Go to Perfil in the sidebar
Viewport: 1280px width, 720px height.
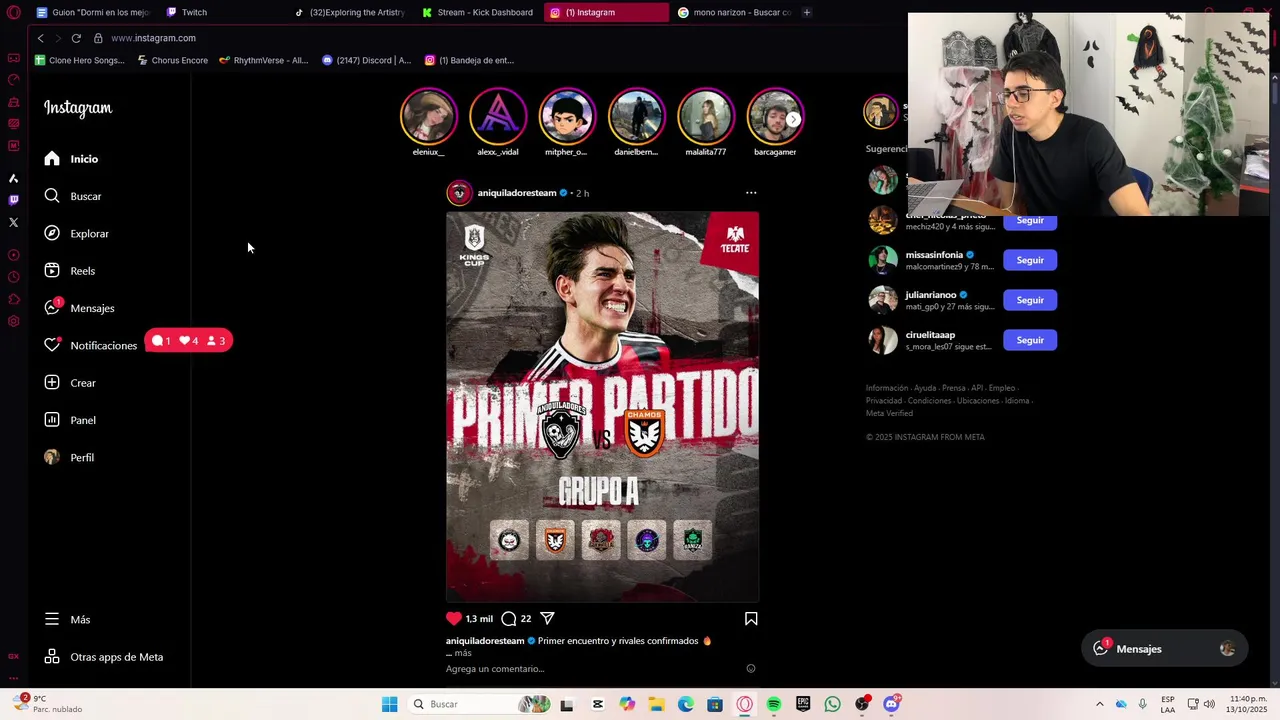click(x=69, y=457)
